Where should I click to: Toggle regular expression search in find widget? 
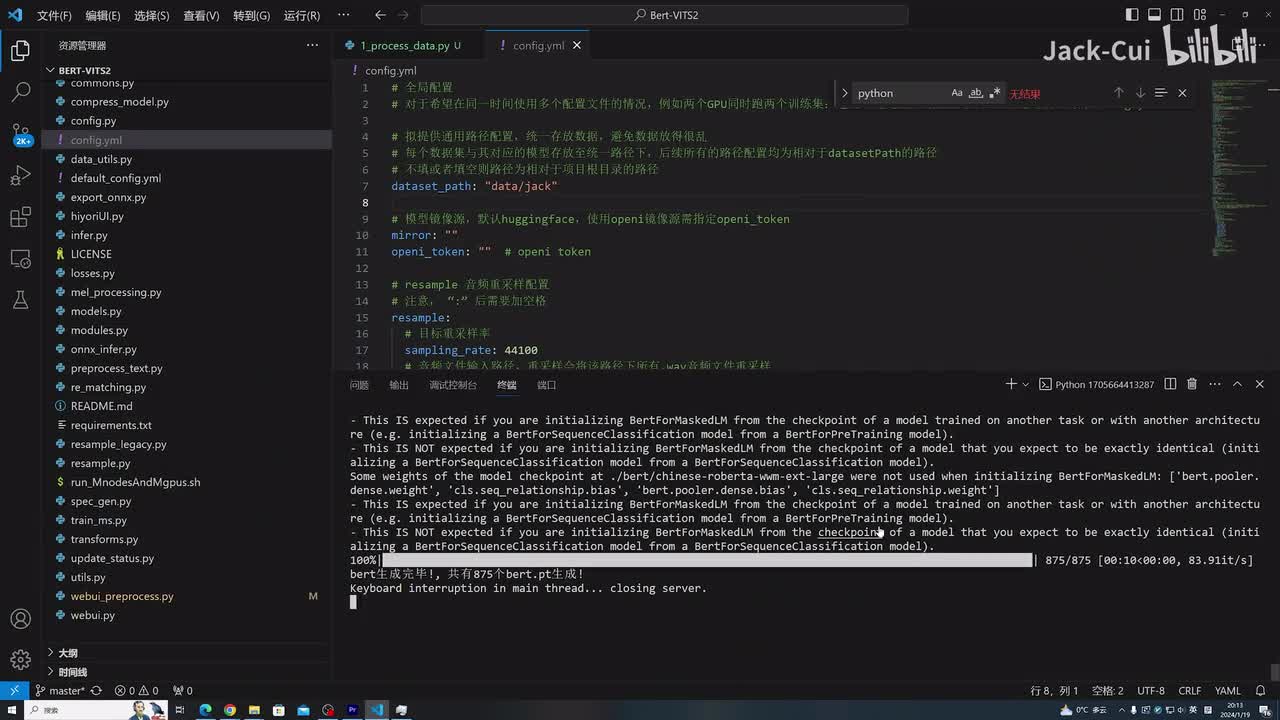[994, 93]
